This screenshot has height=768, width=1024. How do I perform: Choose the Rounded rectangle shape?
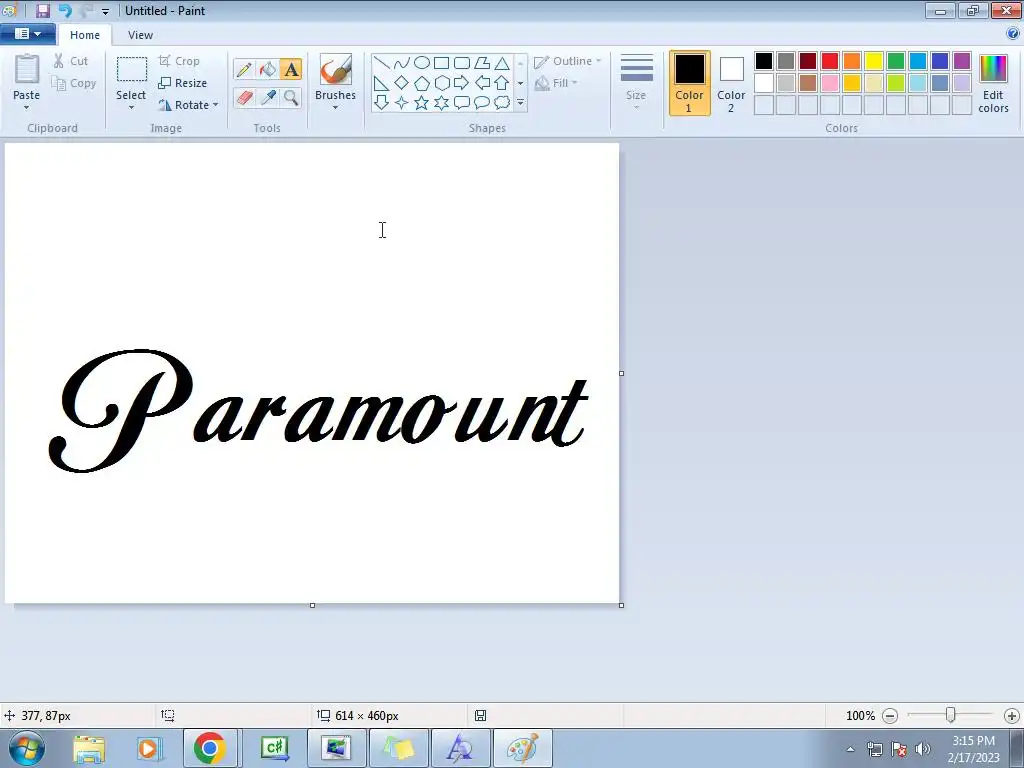point(462,63)
